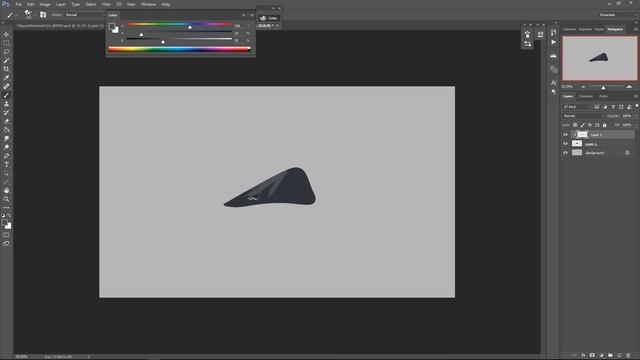Select the Magic Wand tool
This screenshot has width=640, height=360.
[6, 60]
